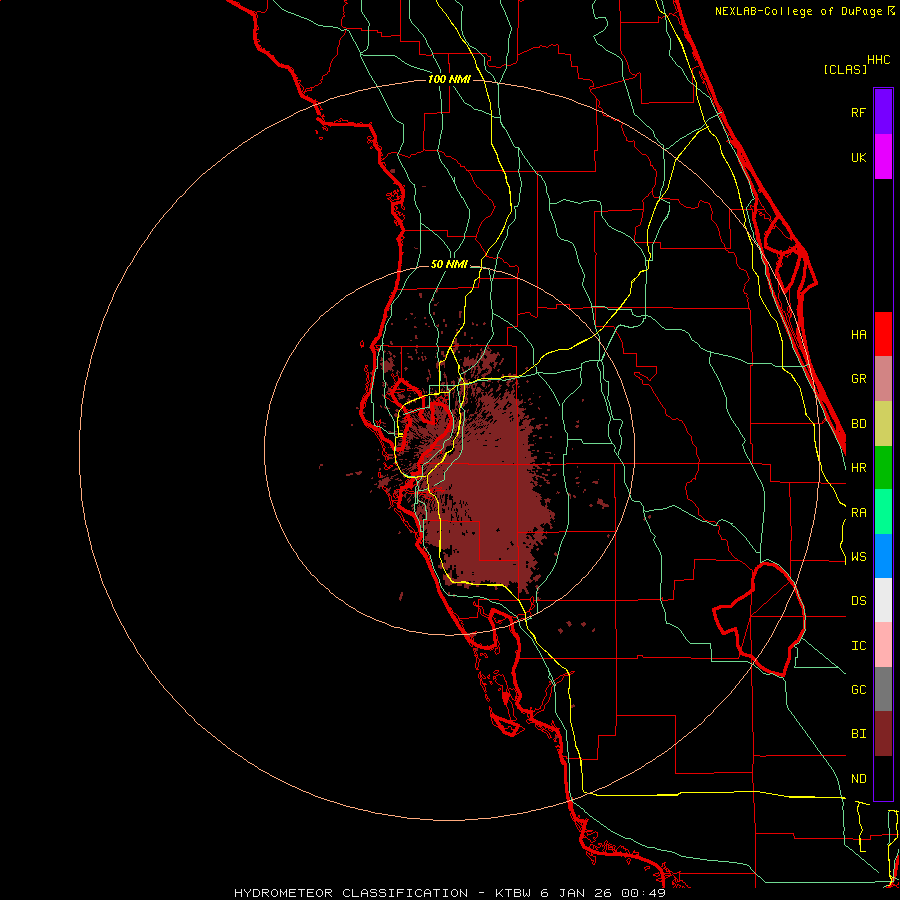The width and height of the screenshot is (900, 900).
Task: Click the 100 NMI range ring label
Action: pyautogui.click(x=449, y=79)
